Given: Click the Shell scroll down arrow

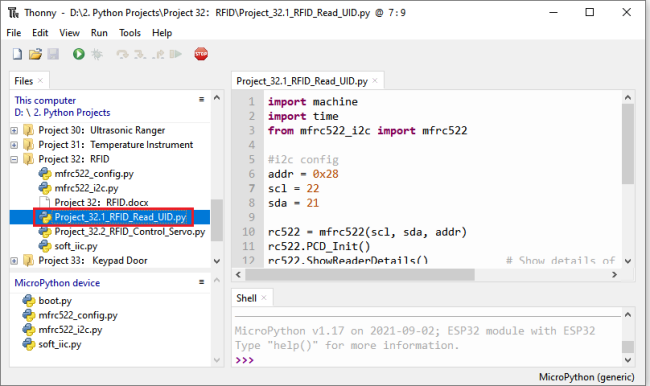Looking at the screenshot, I should point(628,360).
